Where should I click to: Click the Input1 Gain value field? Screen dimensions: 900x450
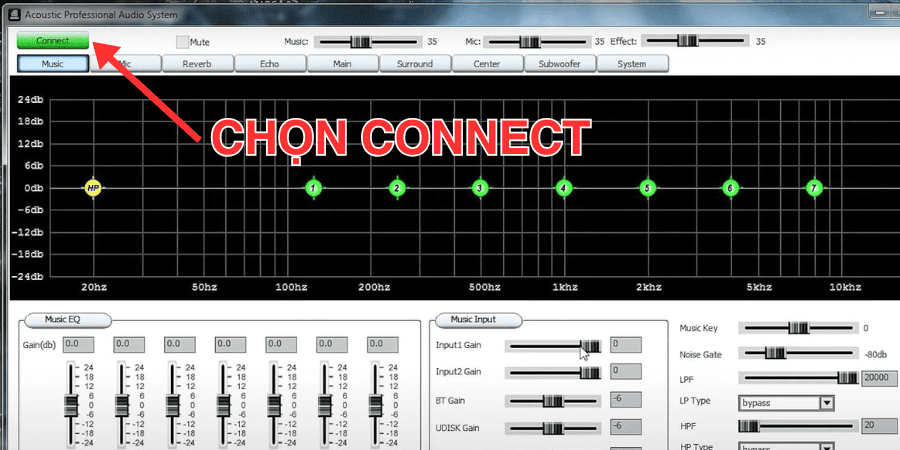(x=626, y=345)
